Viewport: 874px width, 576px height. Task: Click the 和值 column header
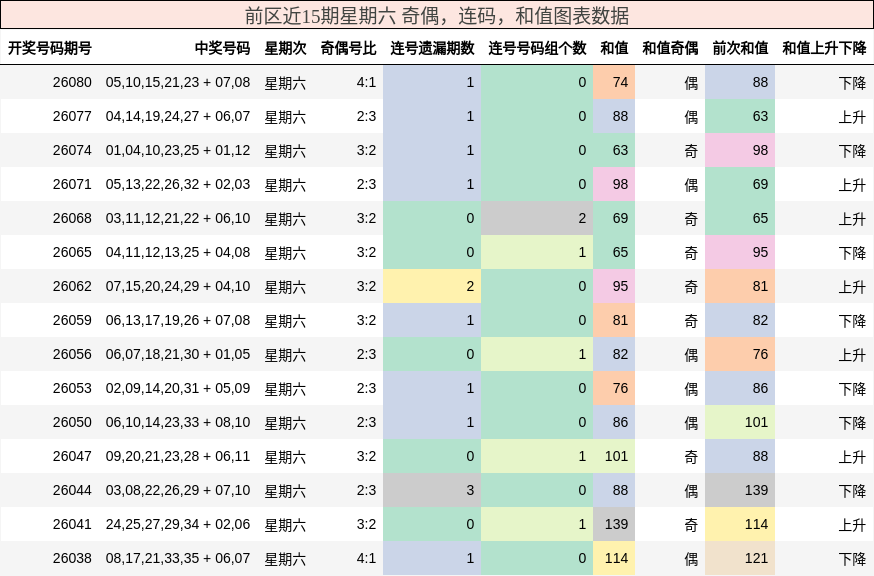[x=614, y=48]
